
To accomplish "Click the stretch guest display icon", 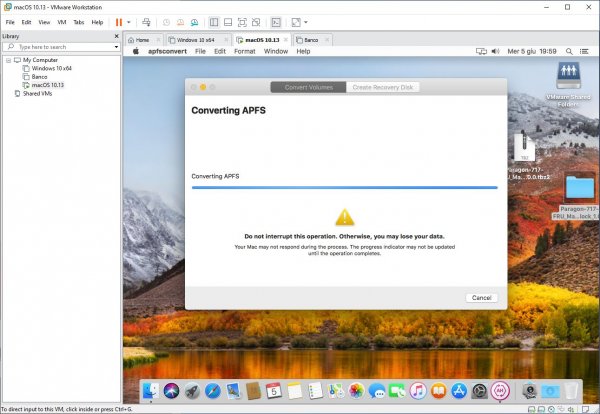I will [296, 22].
